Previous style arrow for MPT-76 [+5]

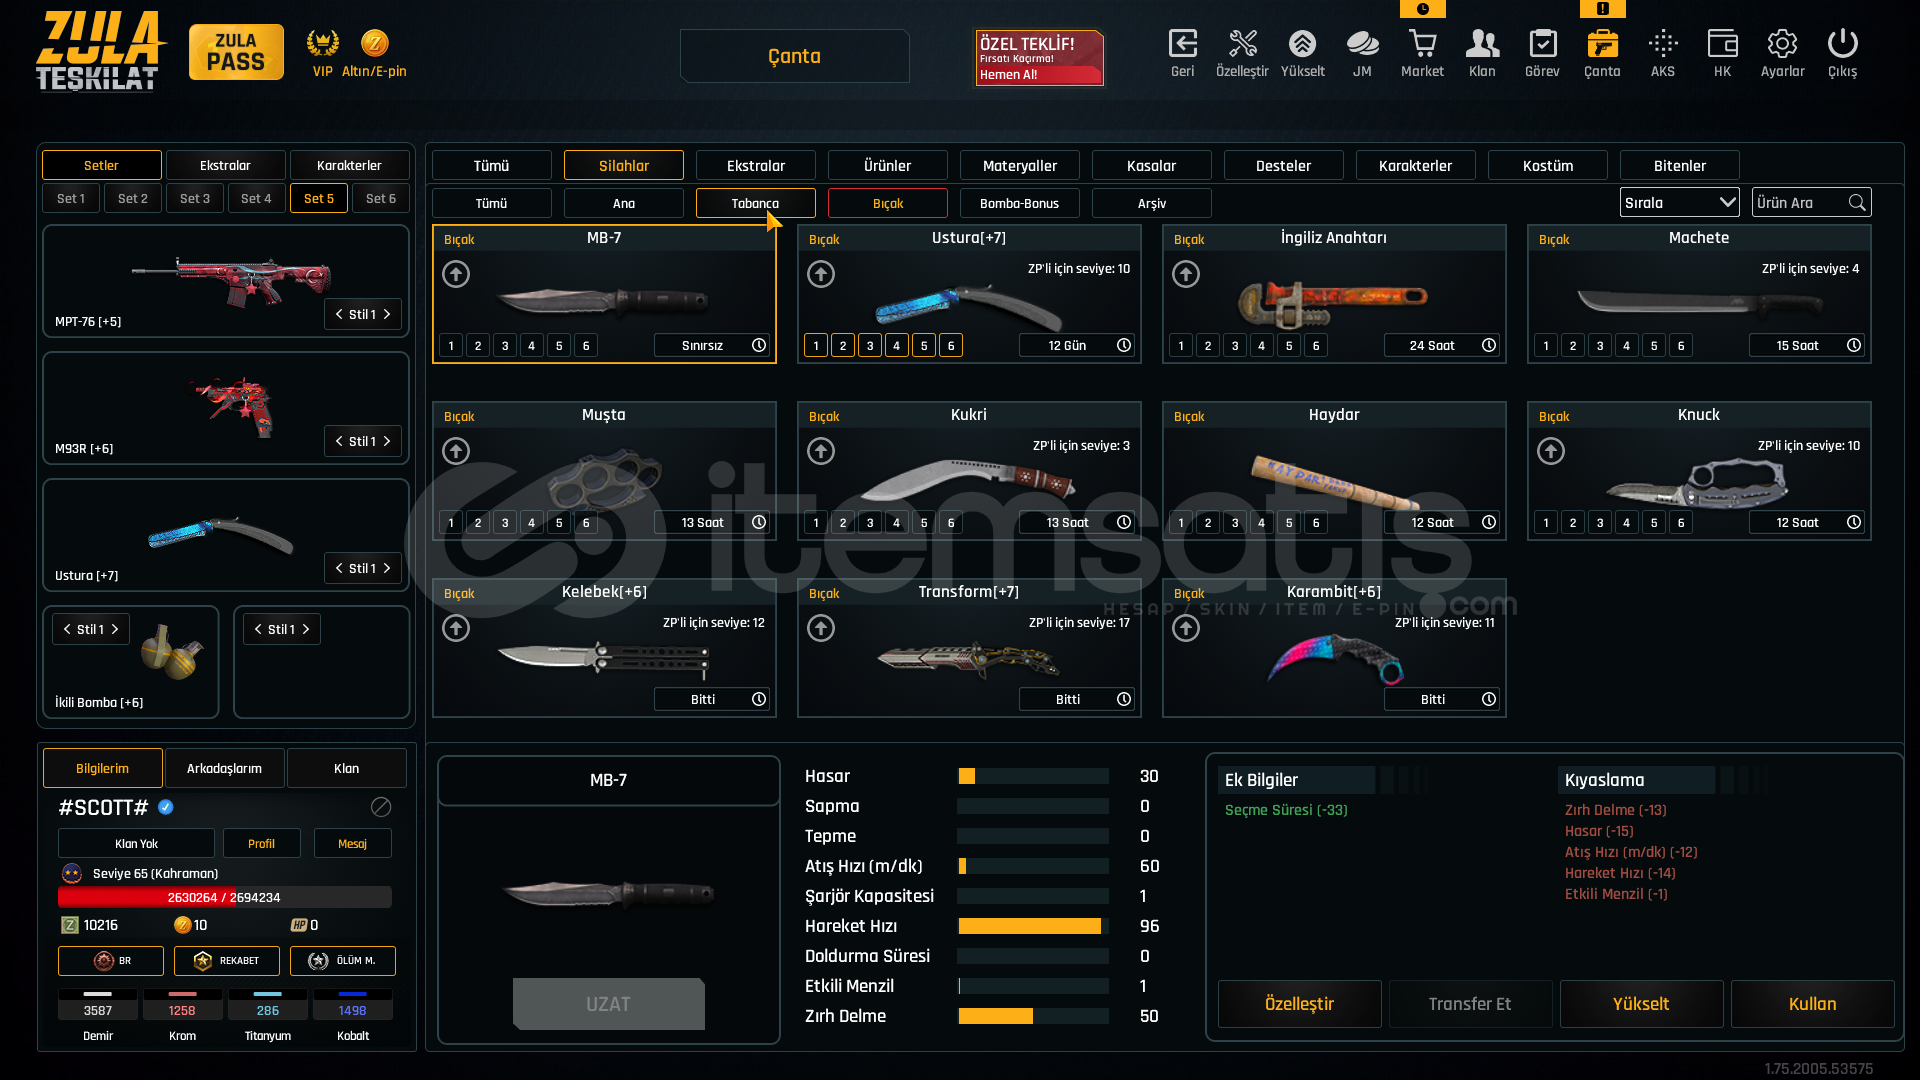(x=339, y=314)
